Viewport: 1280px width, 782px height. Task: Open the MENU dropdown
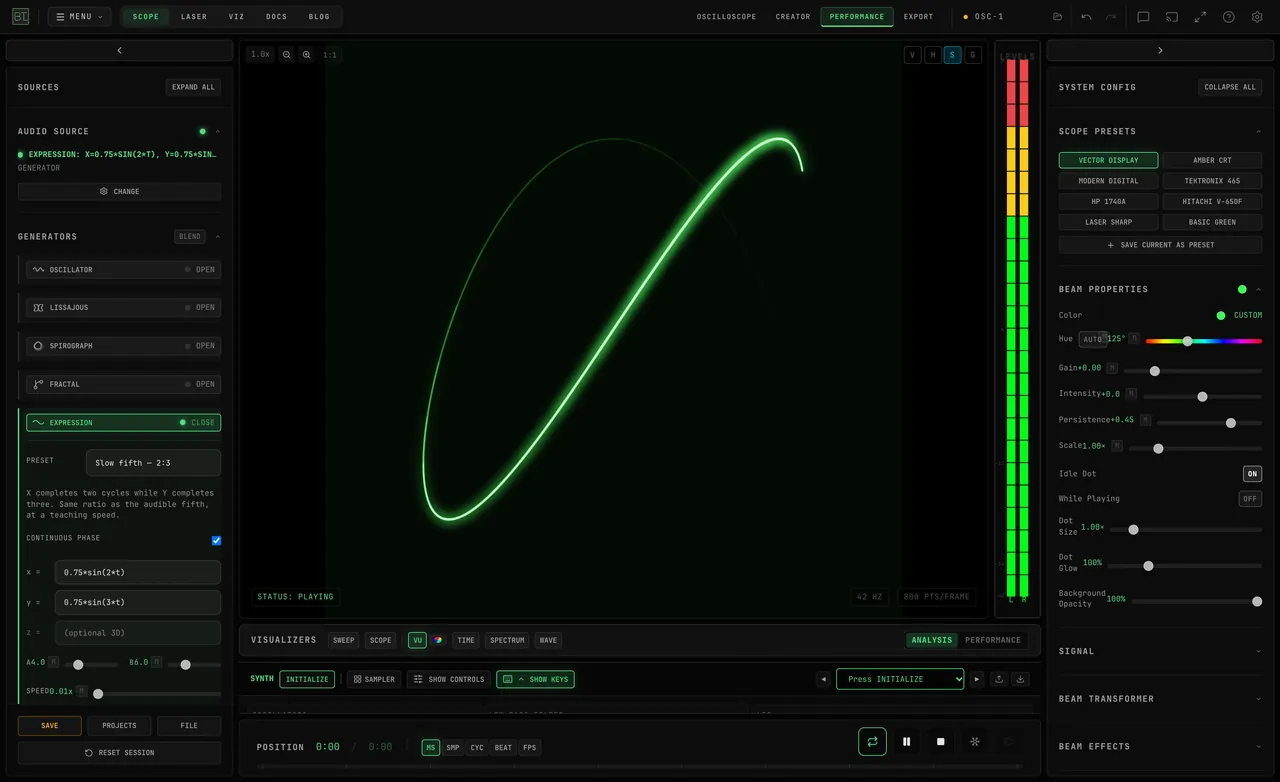pos(79,17)
